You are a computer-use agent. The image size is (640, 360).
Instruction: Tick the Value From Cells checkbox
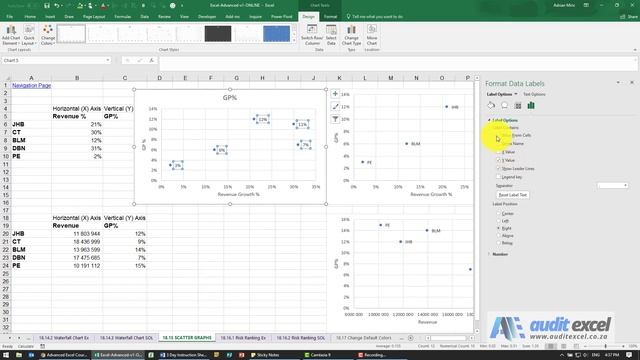[x=498, y=136]
